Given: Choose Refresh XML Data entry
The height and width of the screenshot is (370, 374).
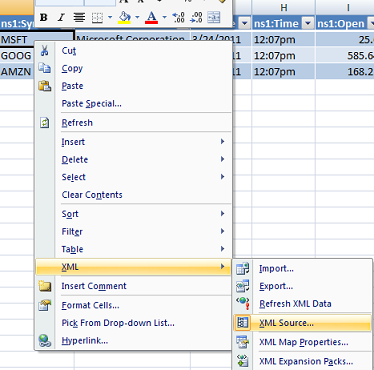Looking at the screenshot, I should click(x=302, y=304).
